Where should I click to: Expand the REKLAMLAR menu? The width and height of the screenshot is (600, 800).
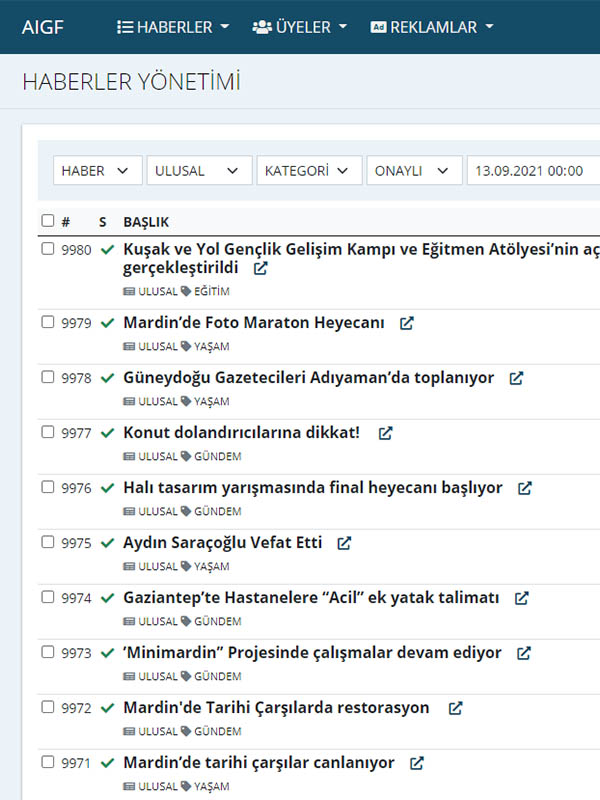tap(431, 27)
